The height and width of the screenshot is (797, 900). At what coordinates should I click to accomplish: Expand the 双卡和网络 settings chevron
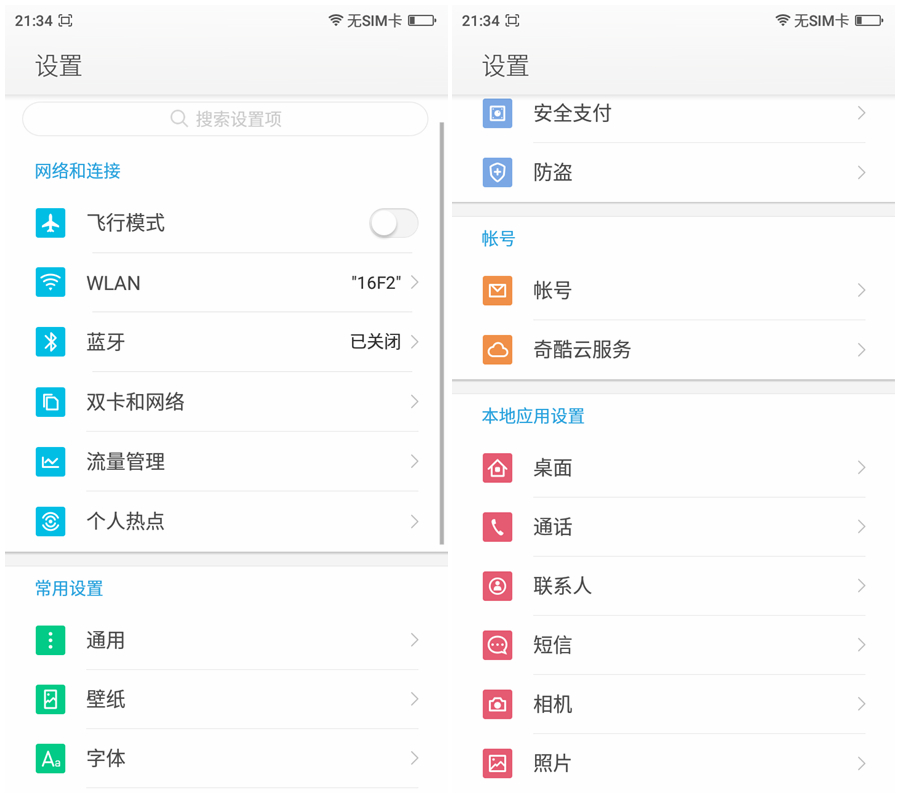tap(415, 402)
